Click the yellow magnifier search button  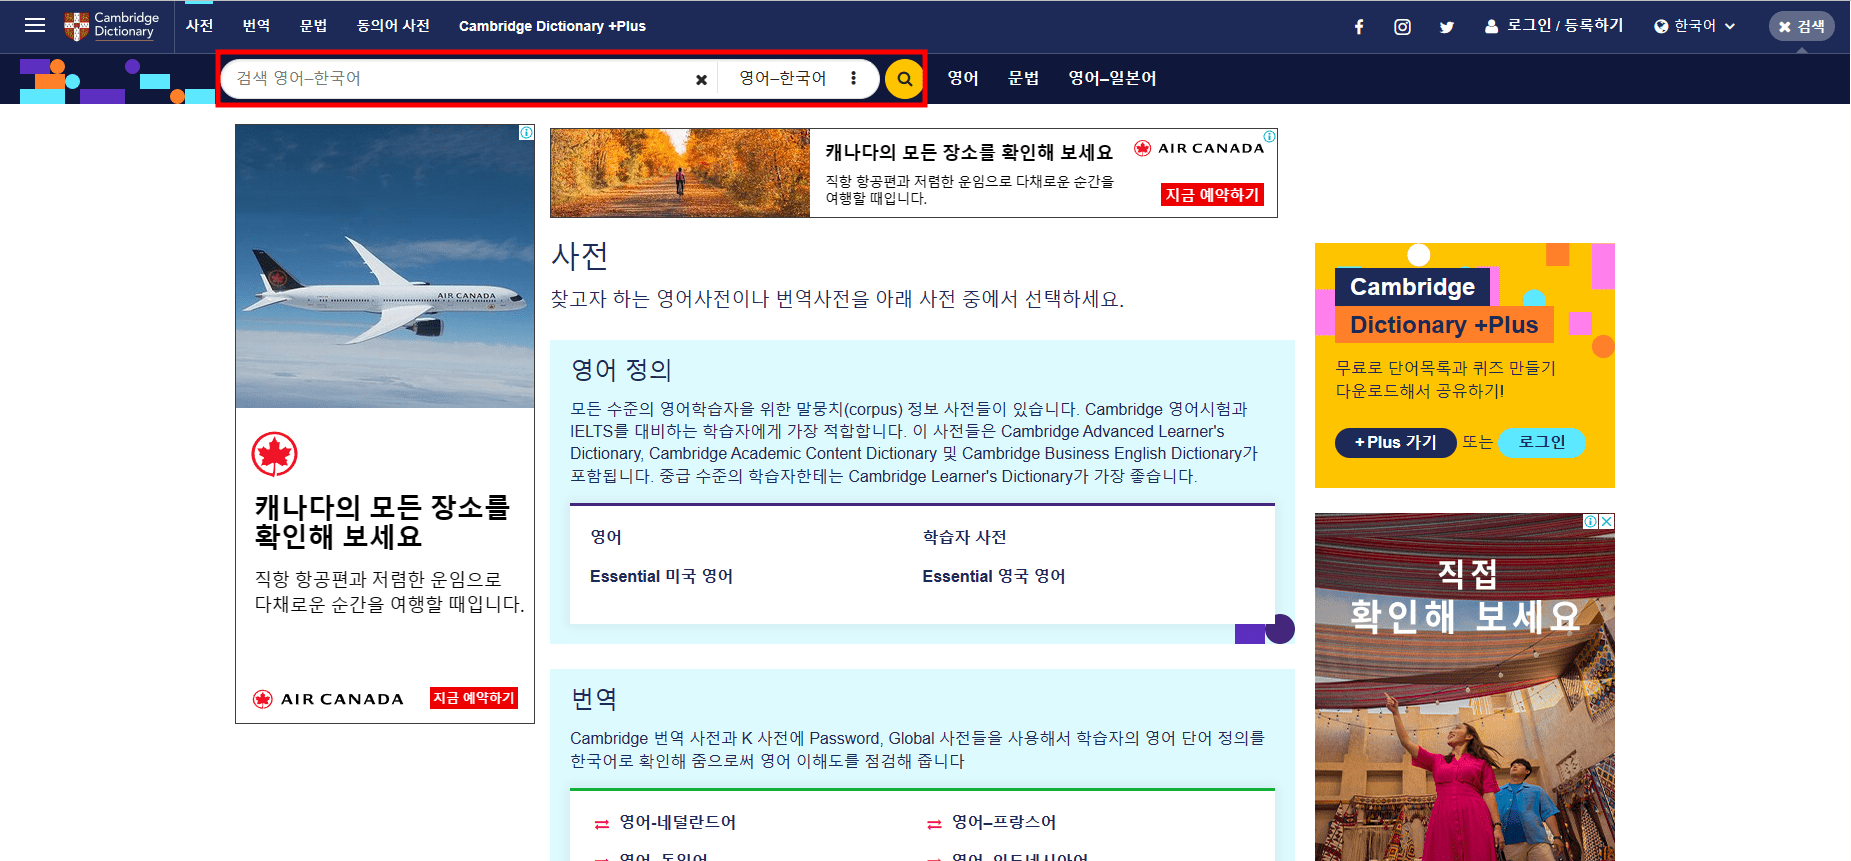904,79
